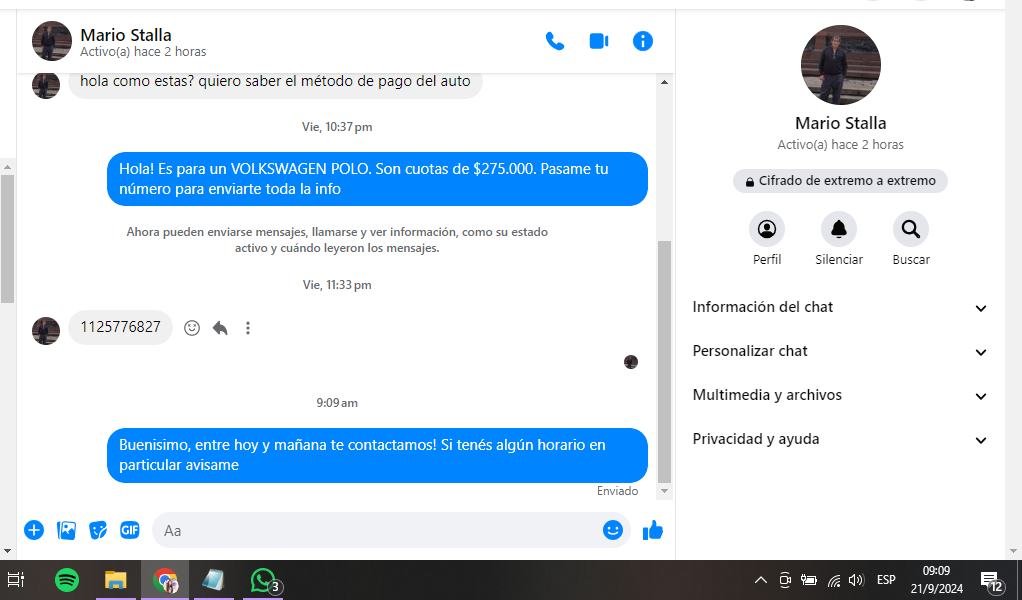Send a thumbs up like
1022x600 pixels.
point(653,530)
